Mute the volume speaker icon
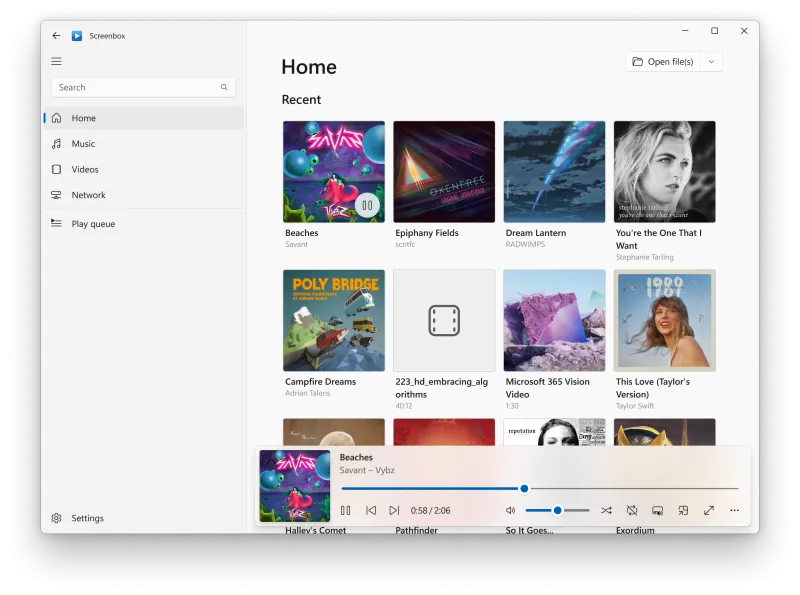The width and height of the screenshot is (800, 595). (x=510, y=510)
